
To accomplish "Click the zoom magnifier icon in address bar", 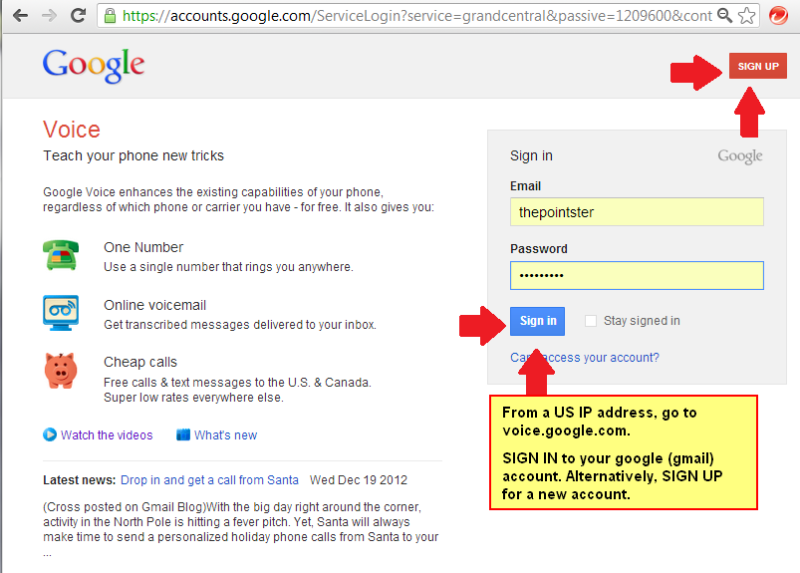I will [724, 16].
